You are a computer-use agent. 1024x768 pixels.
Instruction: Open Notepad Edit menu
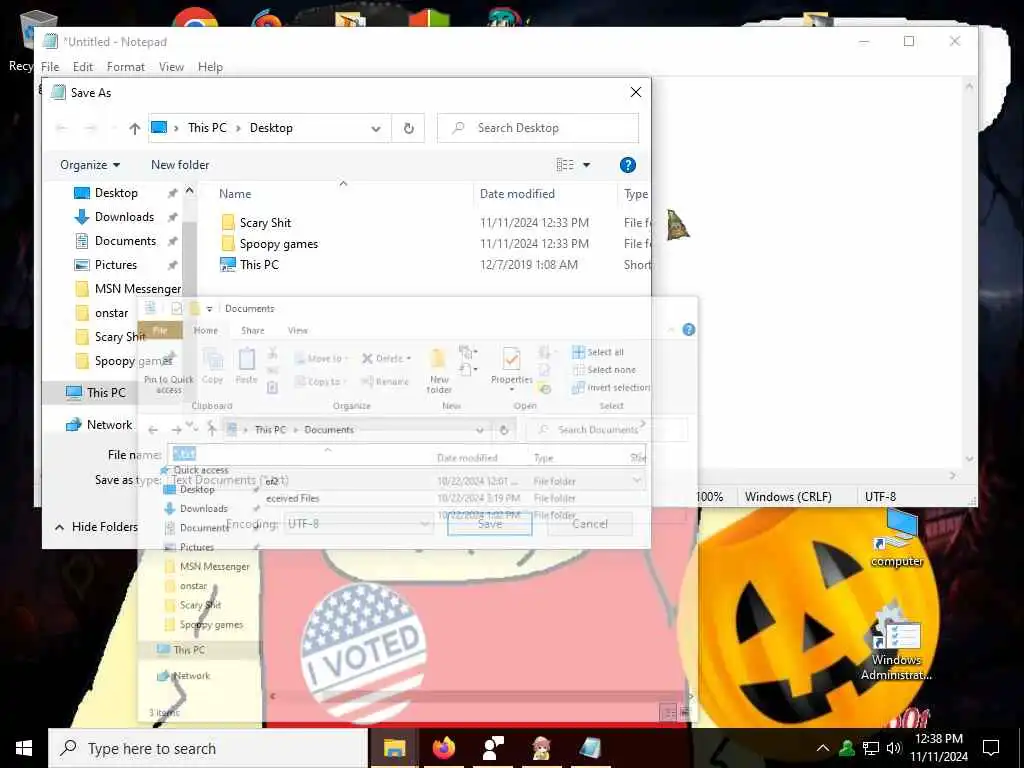pyautogui.click(x=83, y=67)
